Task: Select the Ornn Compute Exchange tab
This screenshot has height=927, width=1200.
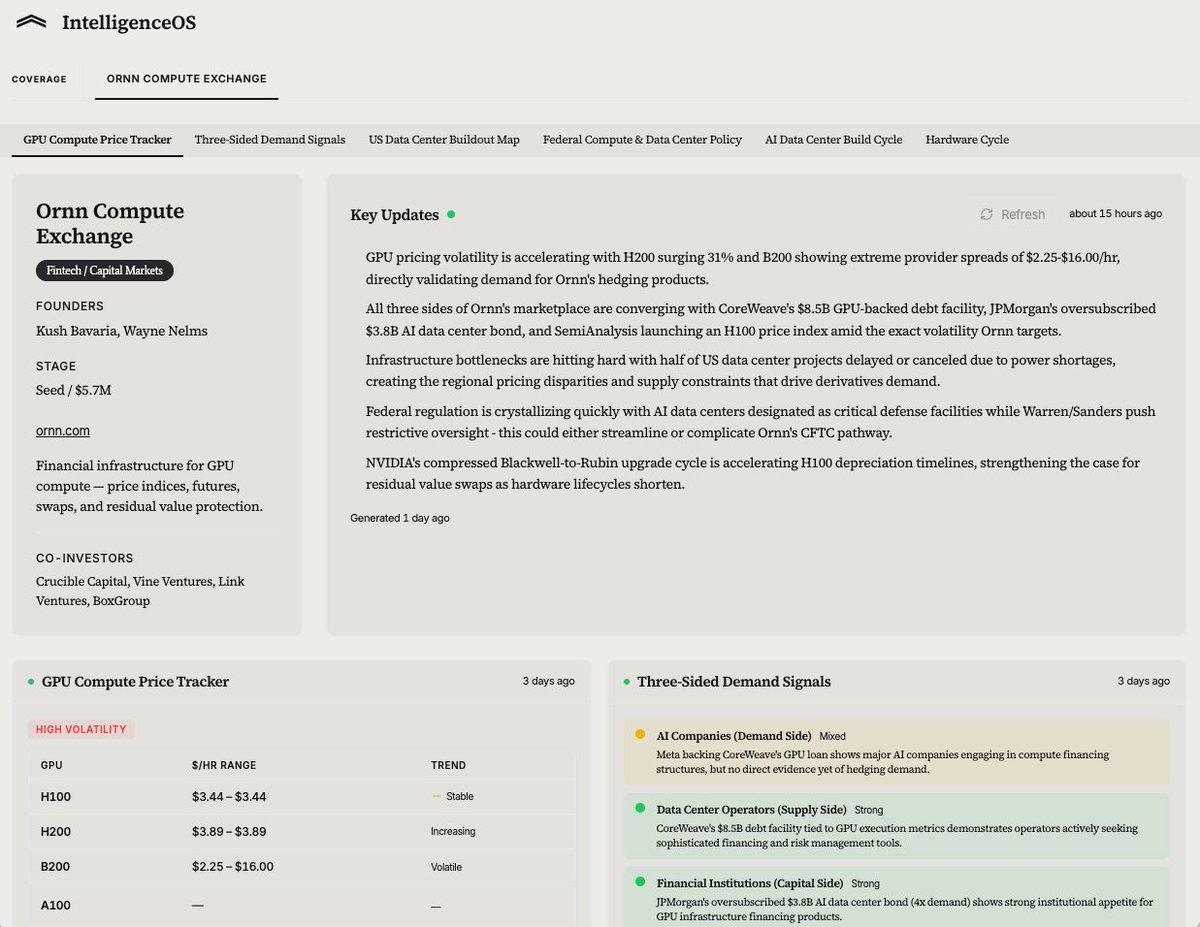Action: point(186,79)
